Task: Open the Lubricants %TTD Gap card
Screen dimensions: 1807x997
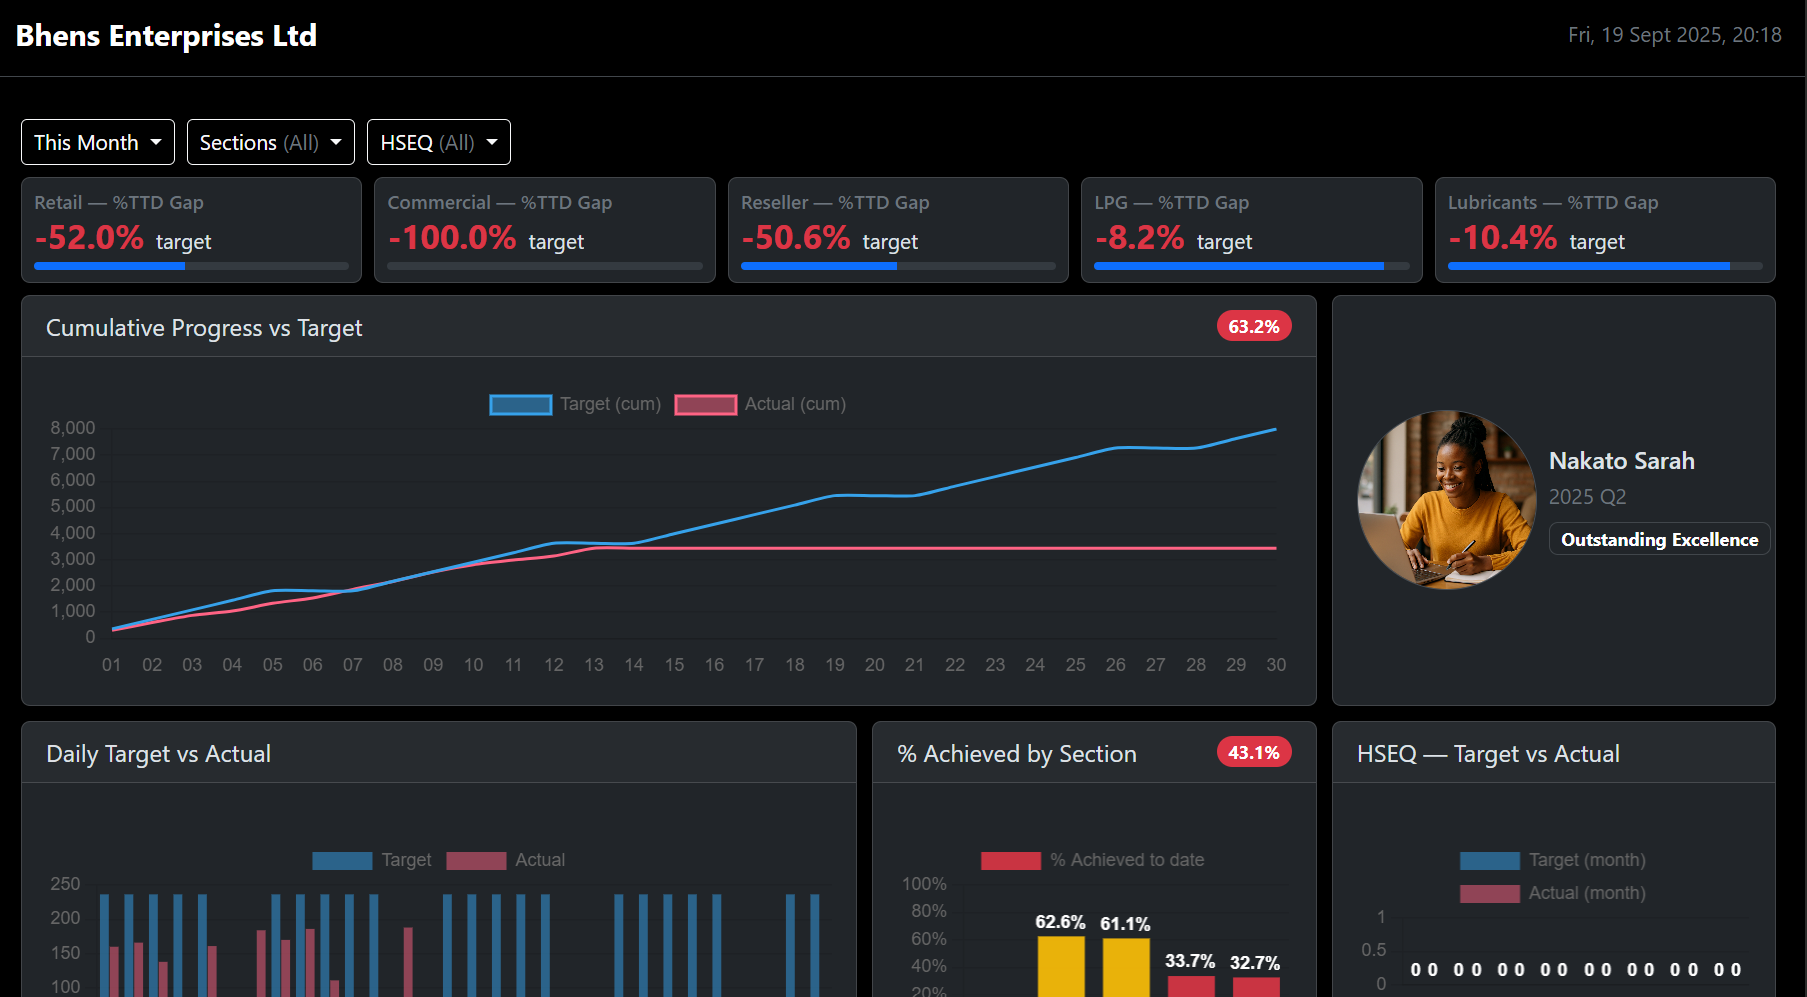Action: pos(1604,229)
